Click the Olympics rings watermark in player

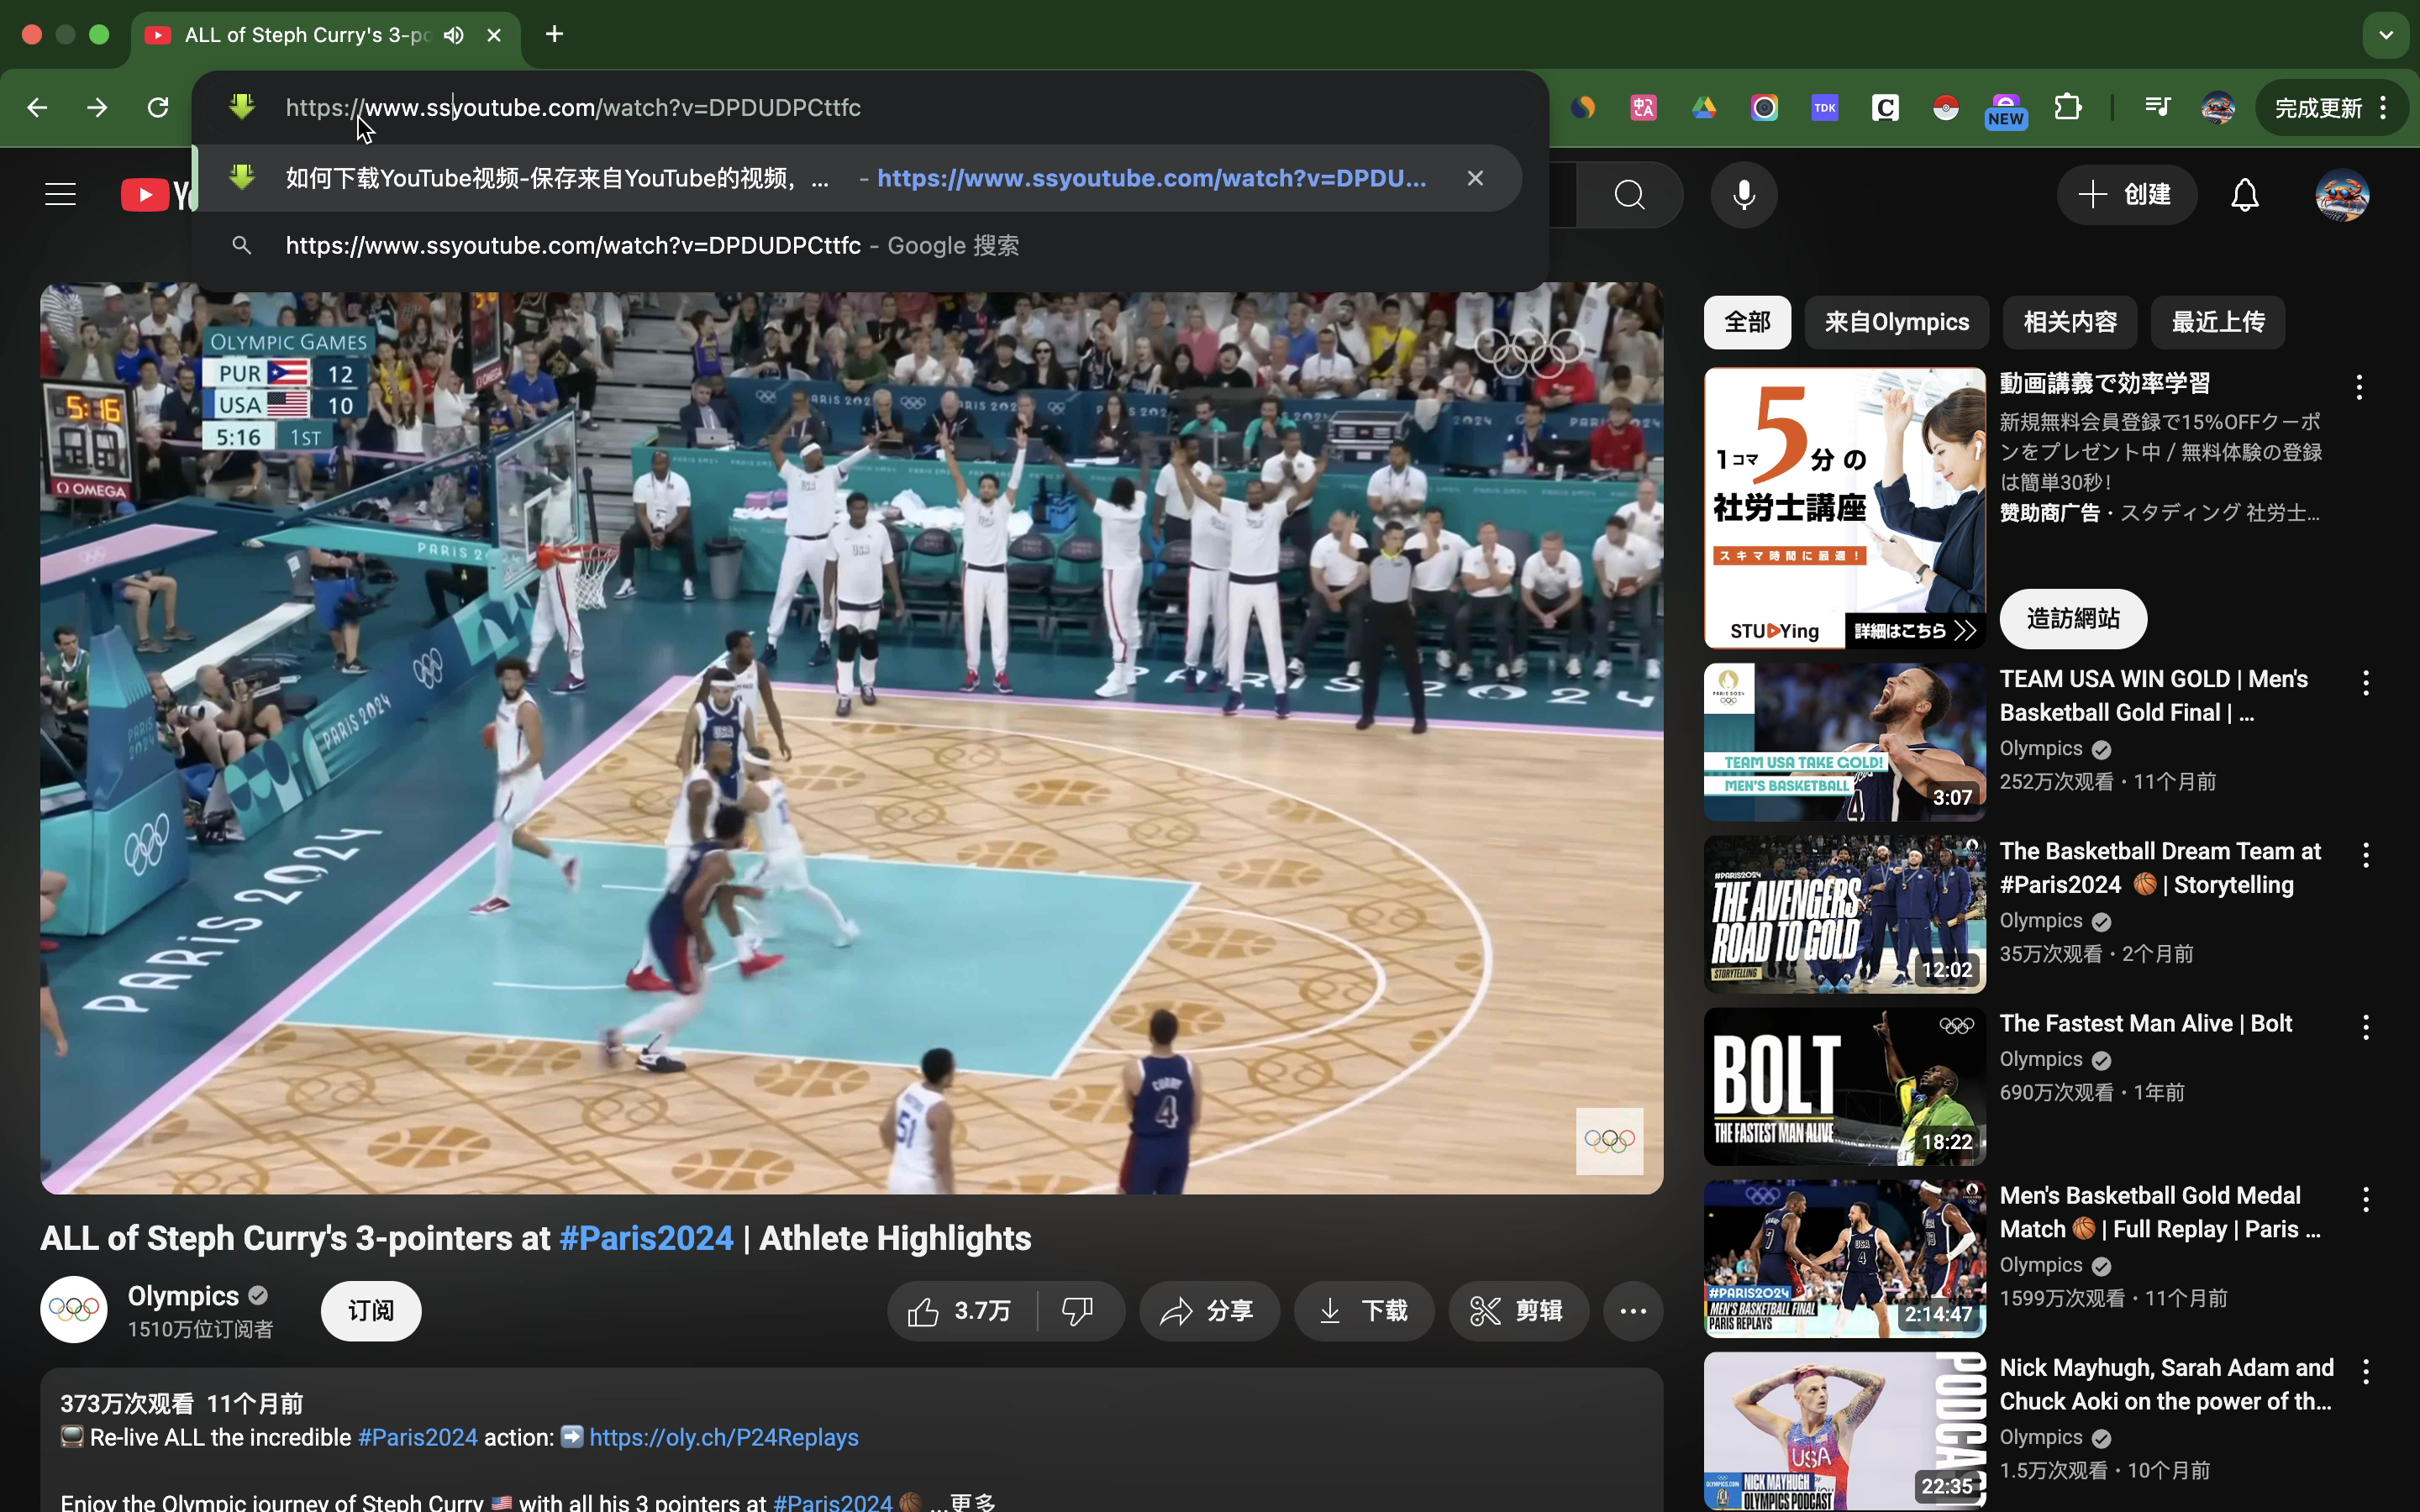click(1609, 1140)
